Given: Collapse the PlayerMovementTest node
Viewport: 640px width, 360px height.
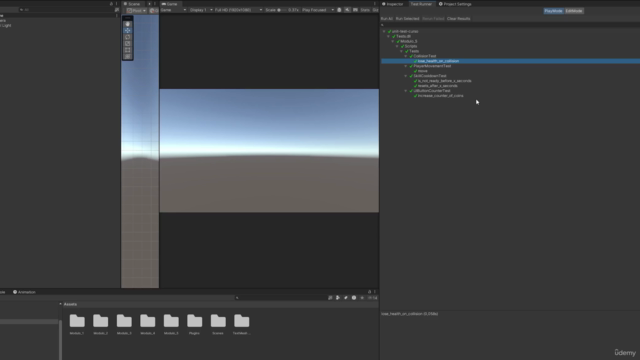Looking at the screenshot, I should 406,66.
